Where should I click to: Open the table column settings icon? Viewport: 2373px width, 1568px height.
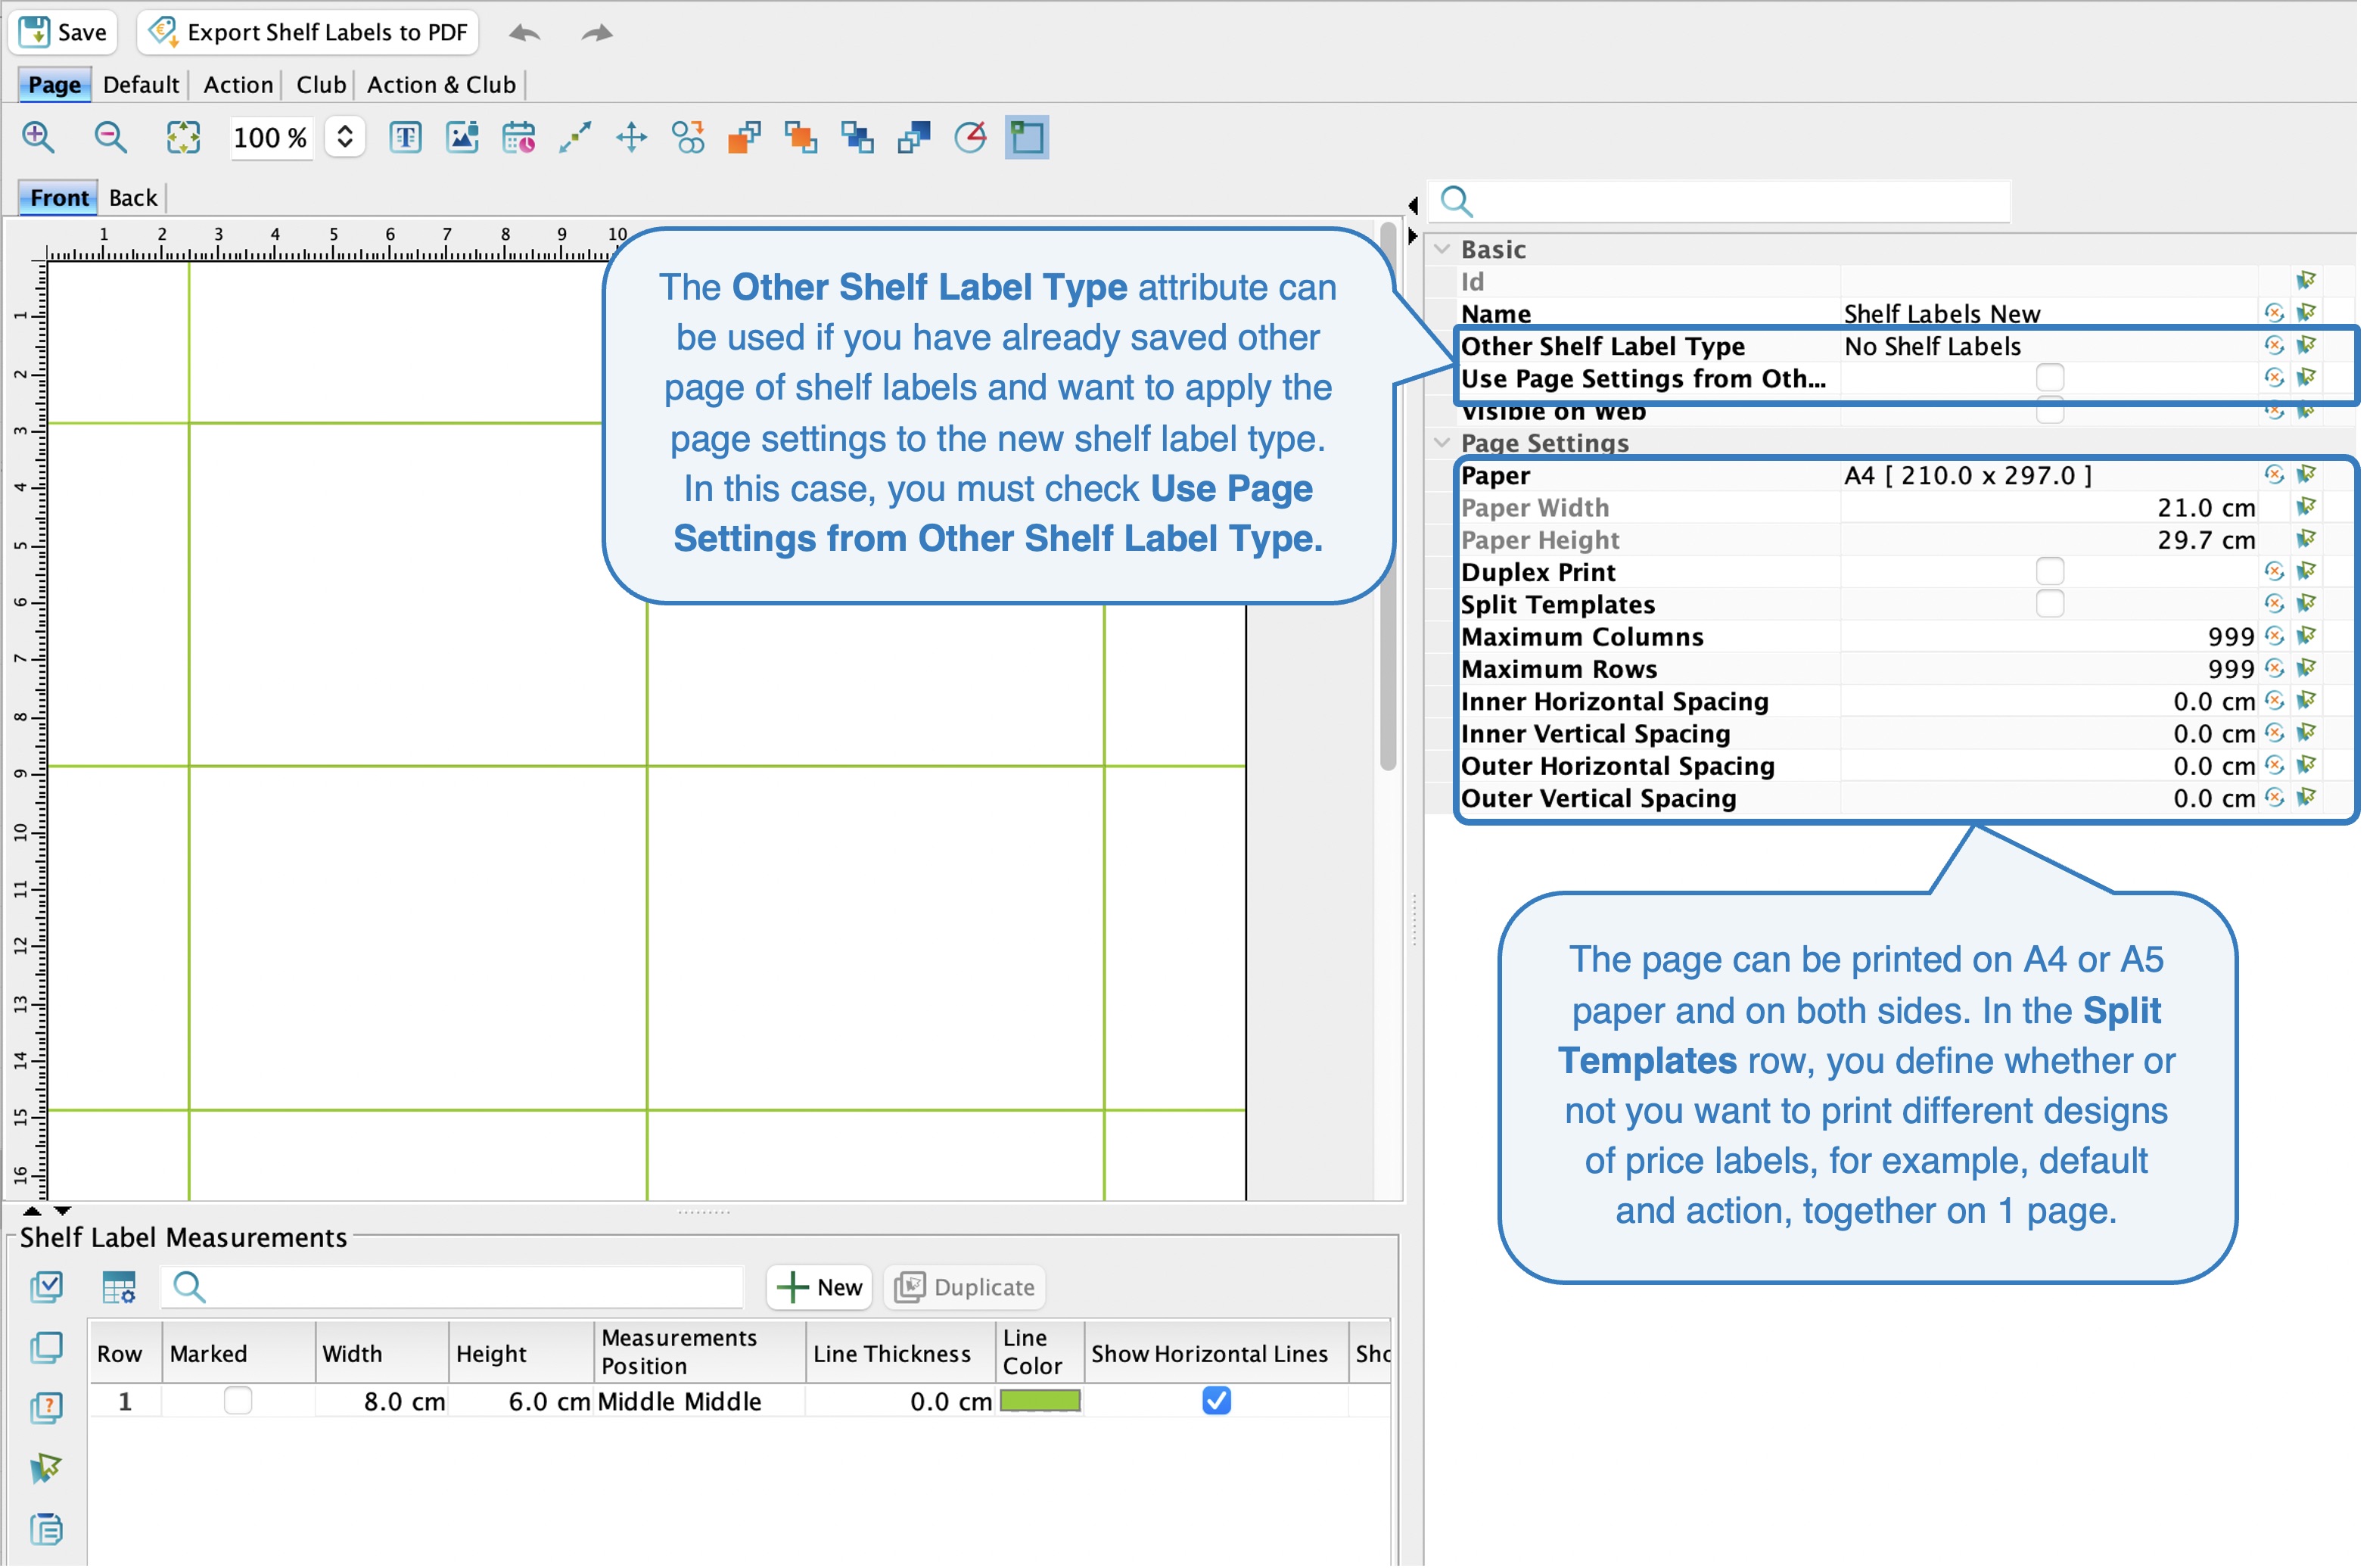[119, 1287]
